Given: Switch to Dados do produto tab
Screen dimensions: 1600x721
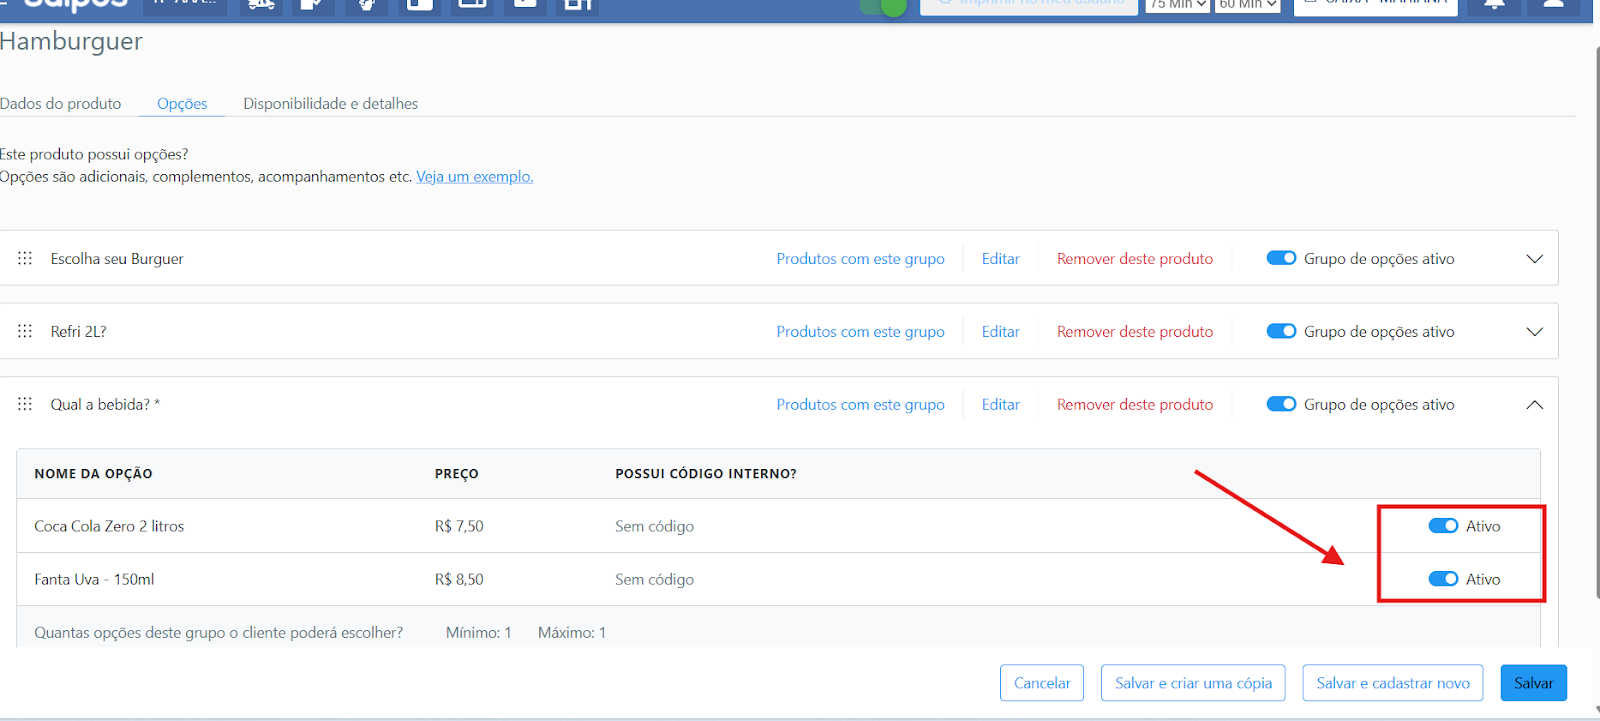Looking at the screenshot, I should (61, 104).
